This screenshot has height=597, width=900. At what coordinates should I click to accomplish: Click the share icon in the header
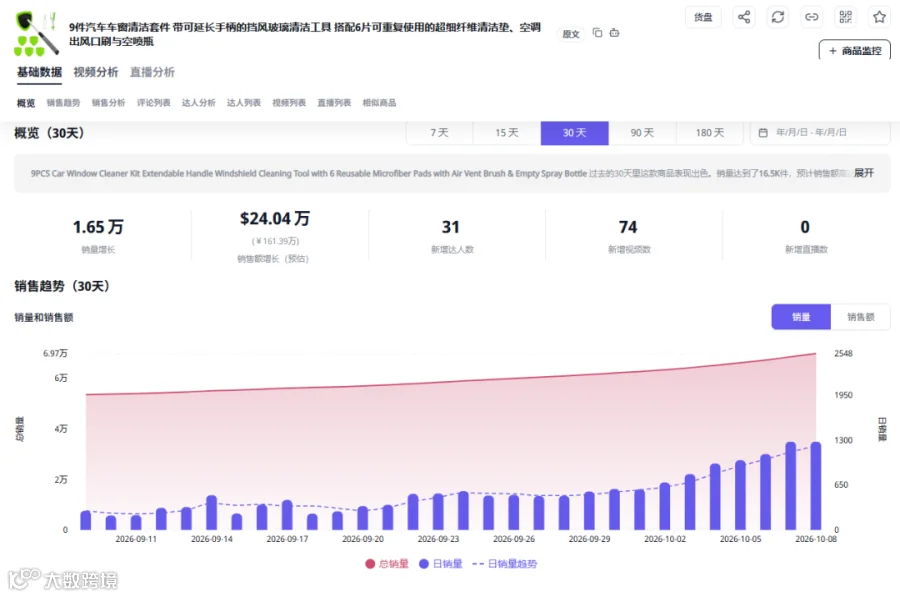(744, 17)
